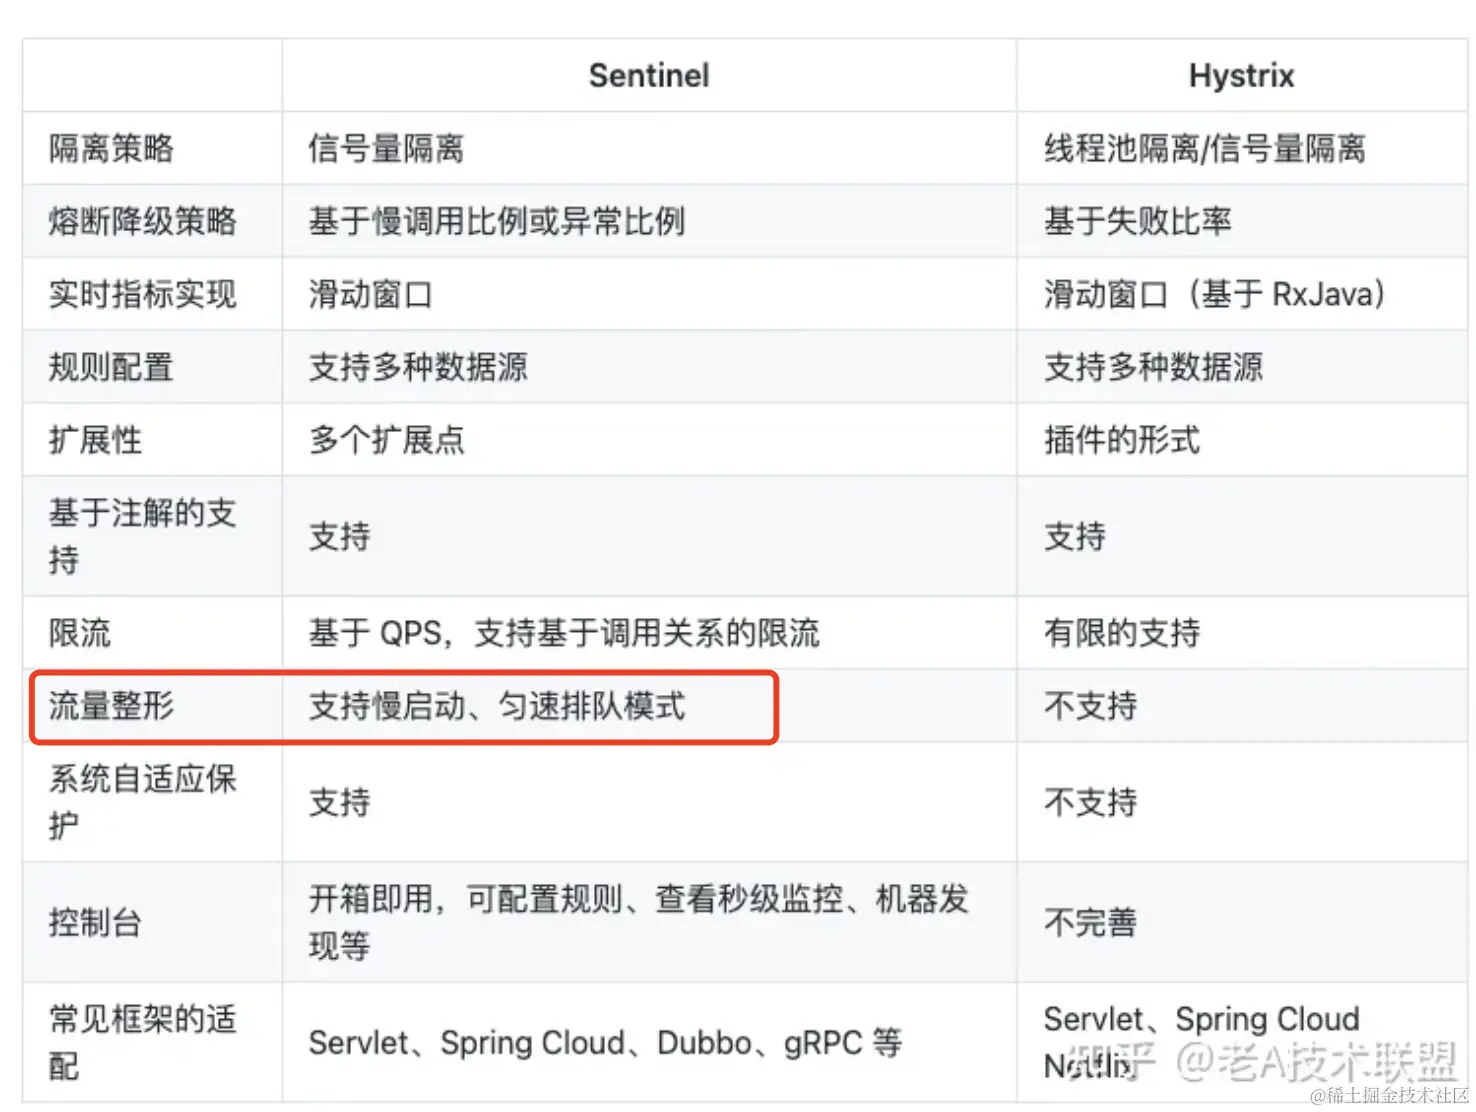Click the 开箱即用，可配置规则 cell
The height and width of the screenshot is (1112, 1476).
(x=649, y=922)
